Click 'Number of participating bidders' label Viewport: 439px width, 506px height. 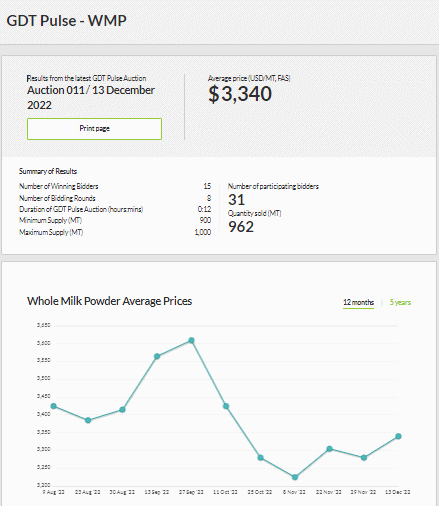[x=273, y=186]
